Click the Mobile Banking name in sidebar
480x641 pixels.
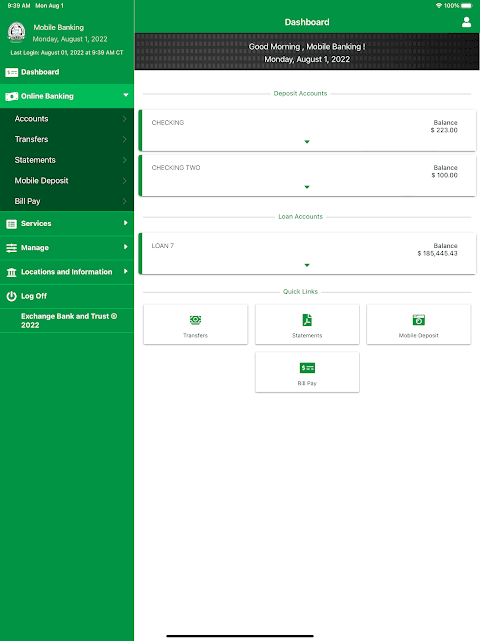pyautogui.click(x=58, y=27)
